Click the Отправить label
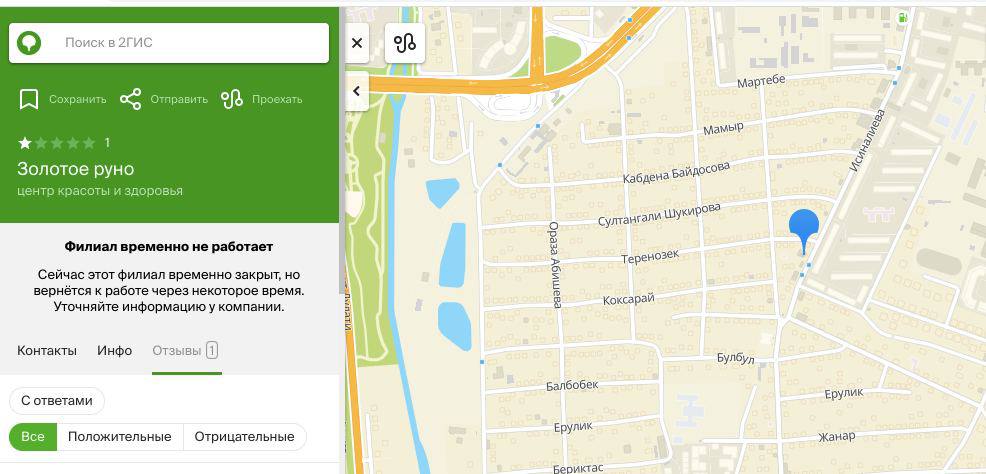Viewport: 986px width, 474px height. pyautogui.click(x=179, y=99)
